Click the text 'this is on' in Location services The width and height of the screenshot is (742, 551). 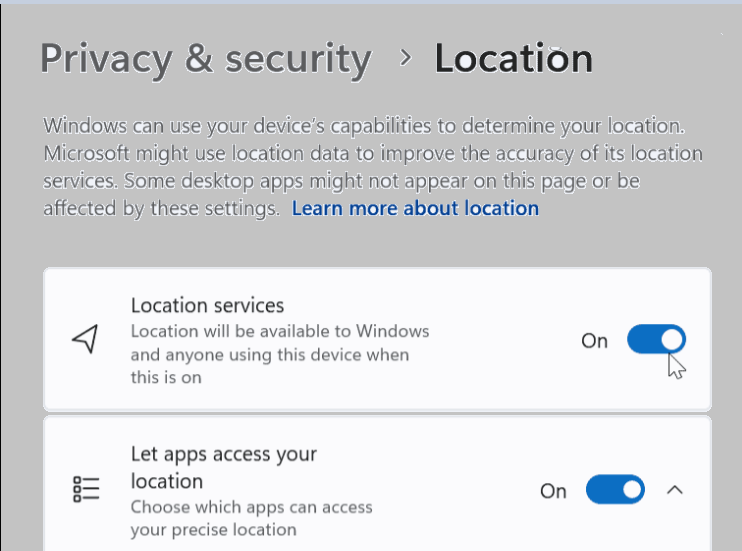[166, 377]
